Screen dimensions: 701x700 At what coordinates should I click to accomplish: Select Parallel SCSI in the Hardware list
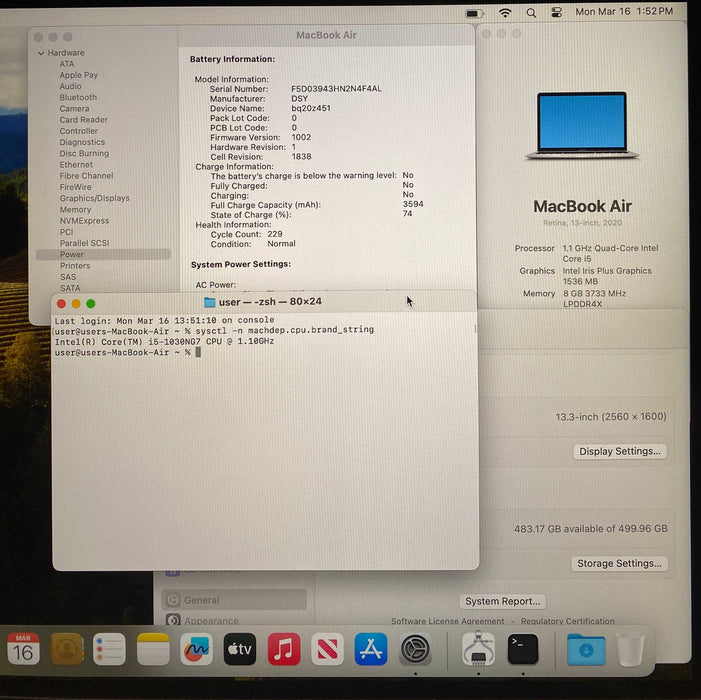[x=84, y=243]
